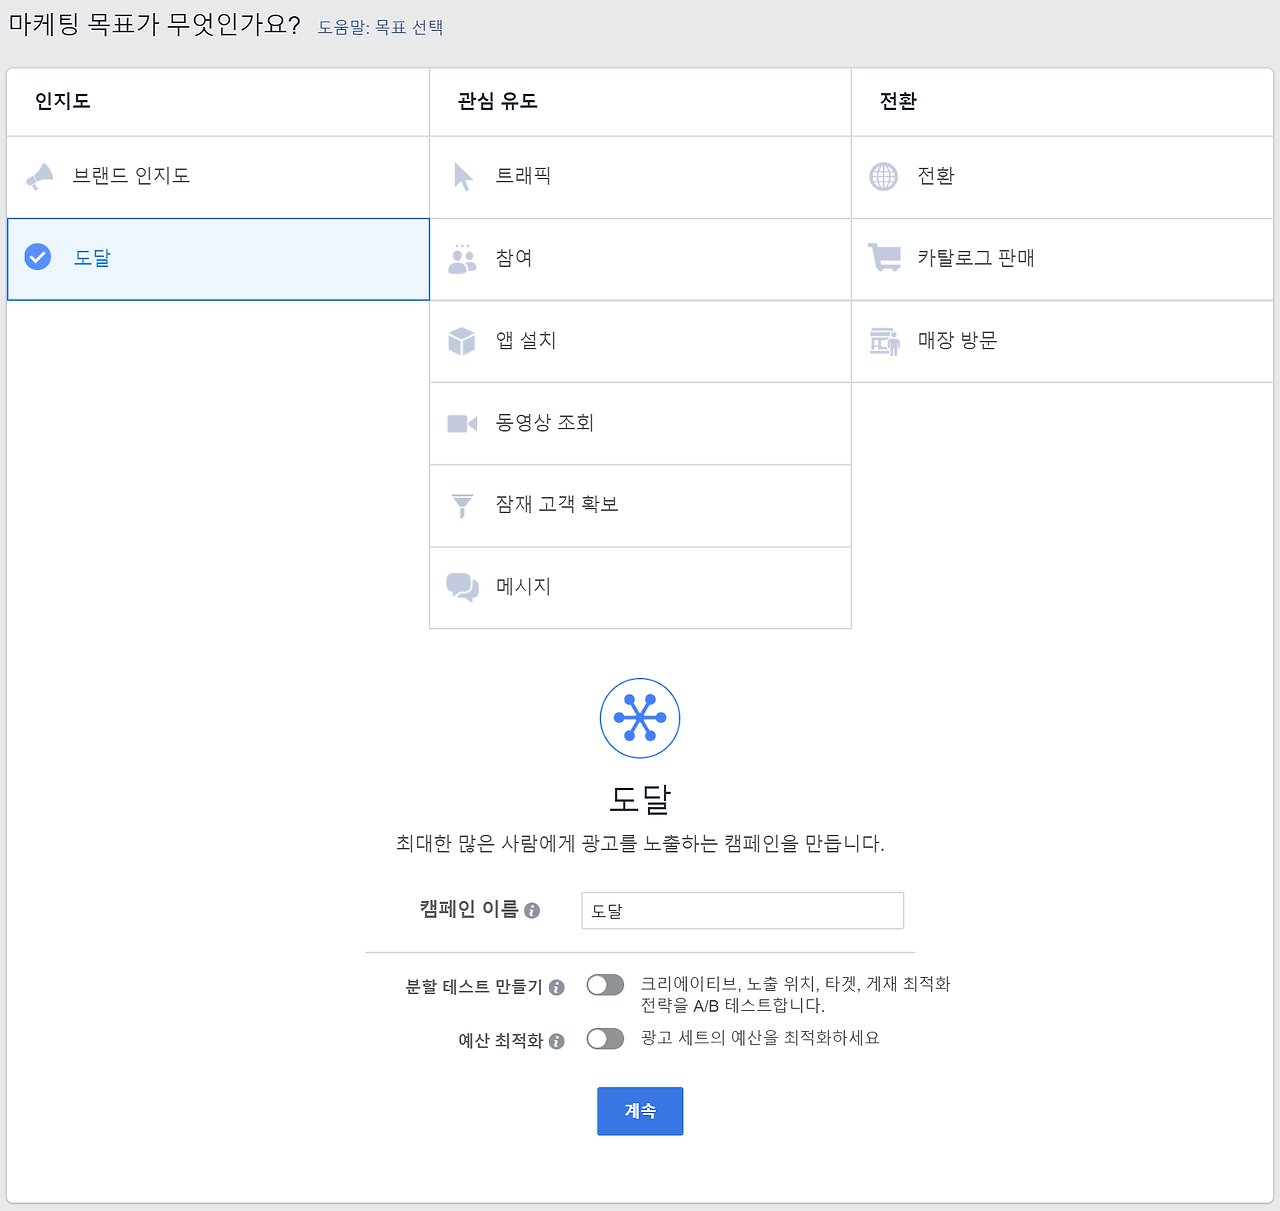The image size is (1280, 1211).
Task: Open the 도움말: 목표 선택 help link
Action: [x=380, y=28]
